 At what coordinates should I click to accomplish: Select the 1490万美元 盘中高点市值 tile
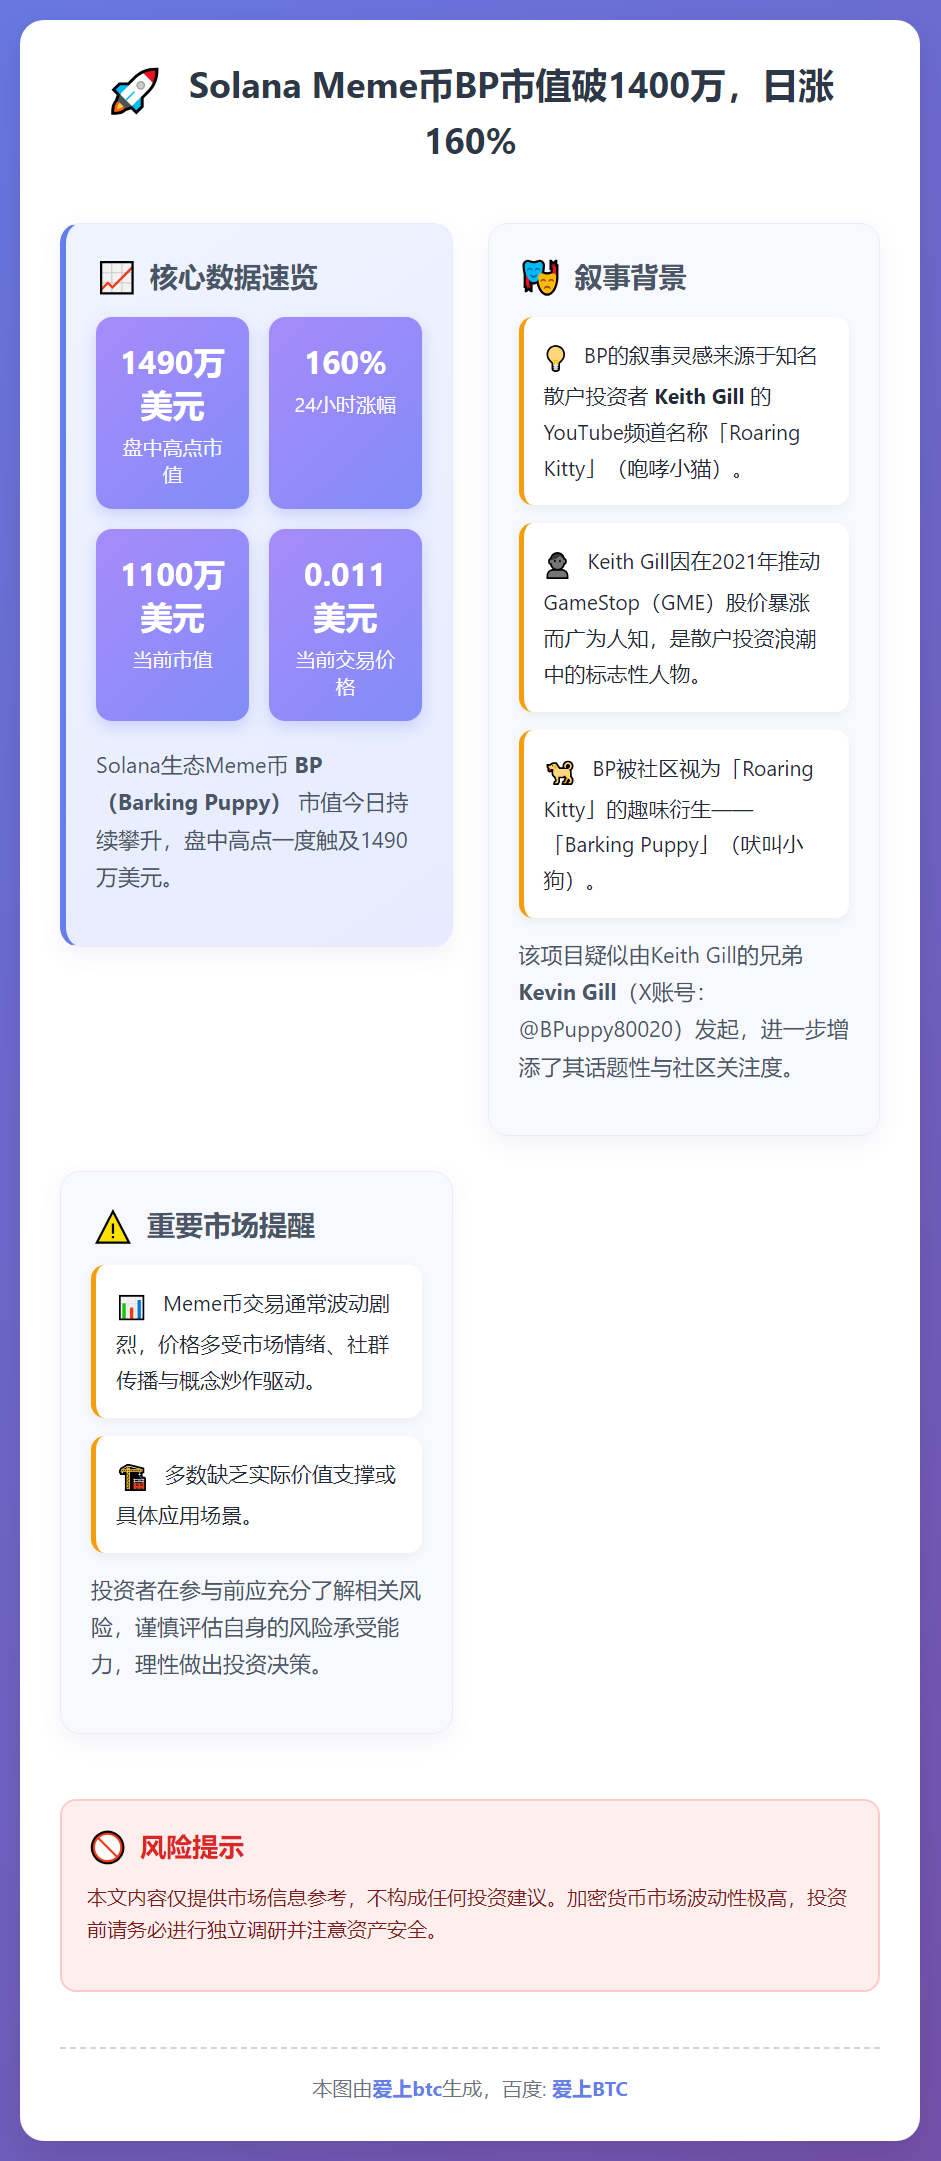(172, 413)
